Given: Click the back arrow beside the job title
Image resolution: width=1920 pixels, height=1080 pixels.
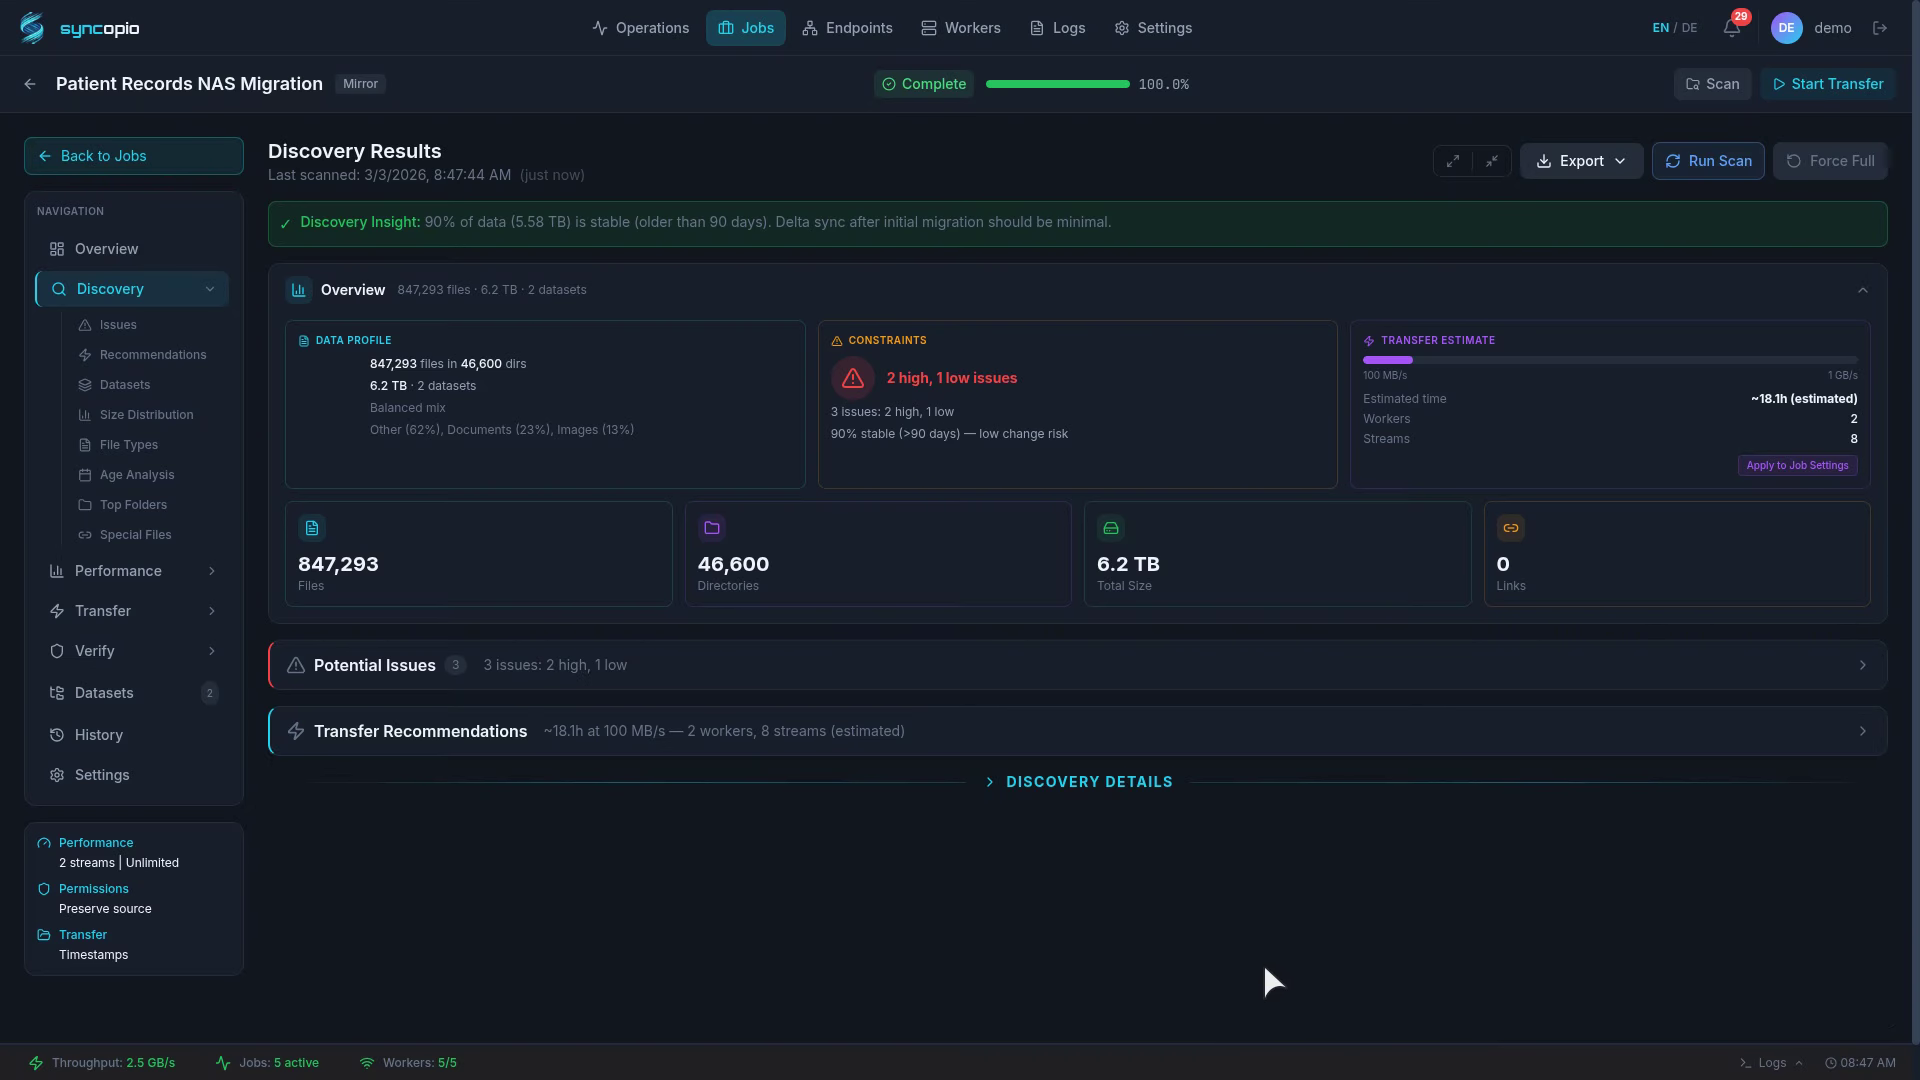Looking at the screenshot, I should tap(30, 84).
